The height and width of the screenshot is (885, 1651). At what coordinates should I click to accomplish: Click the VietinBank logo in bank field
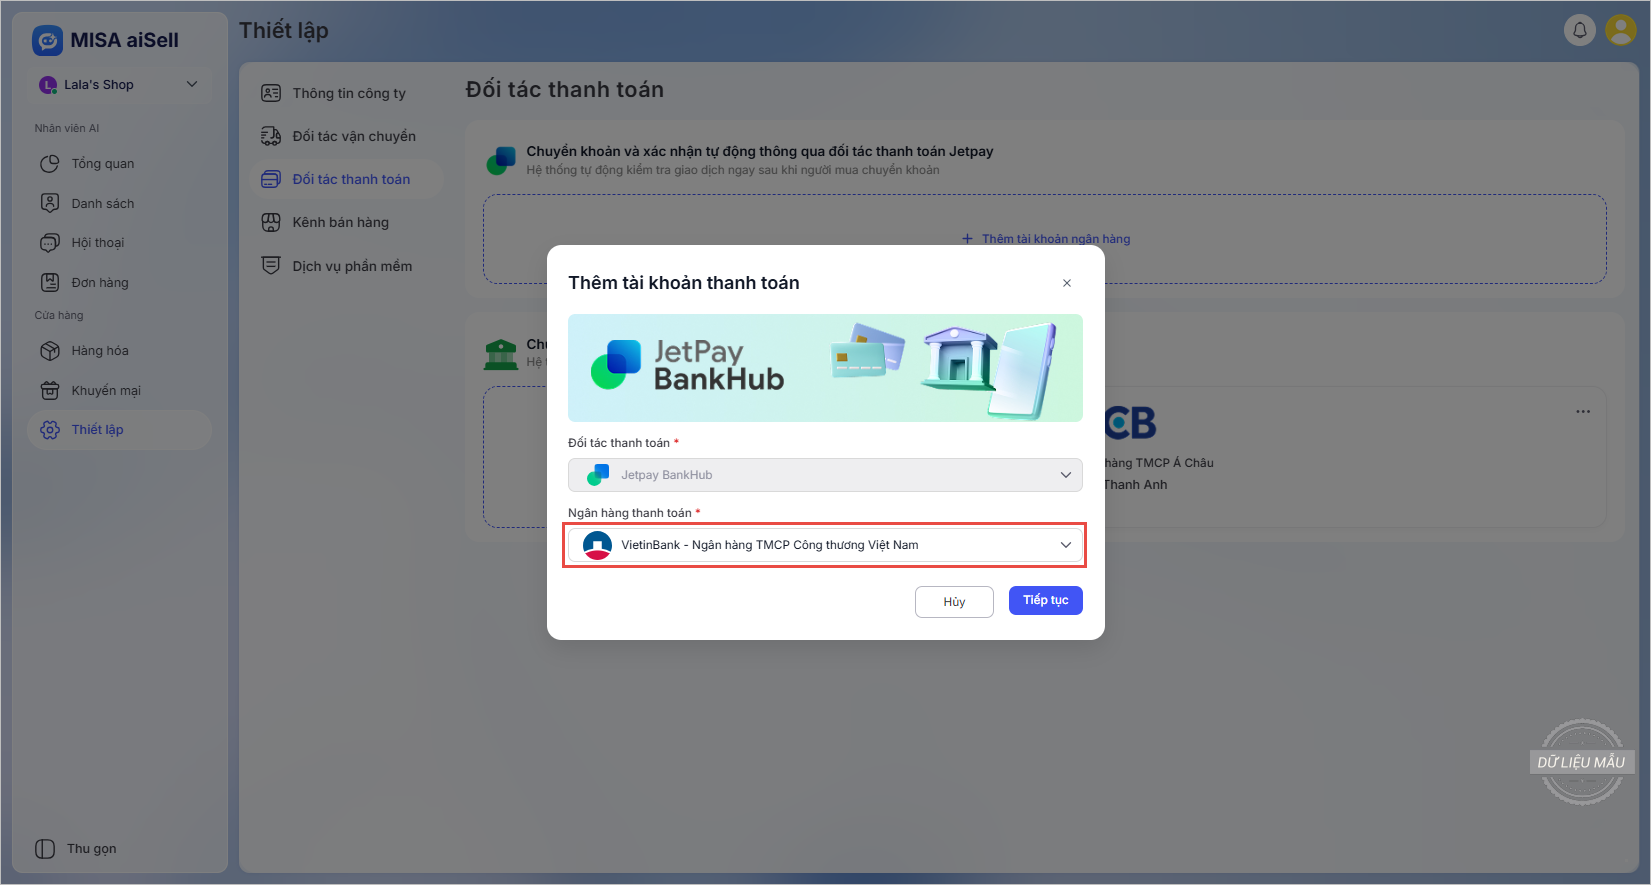[598, 545]
